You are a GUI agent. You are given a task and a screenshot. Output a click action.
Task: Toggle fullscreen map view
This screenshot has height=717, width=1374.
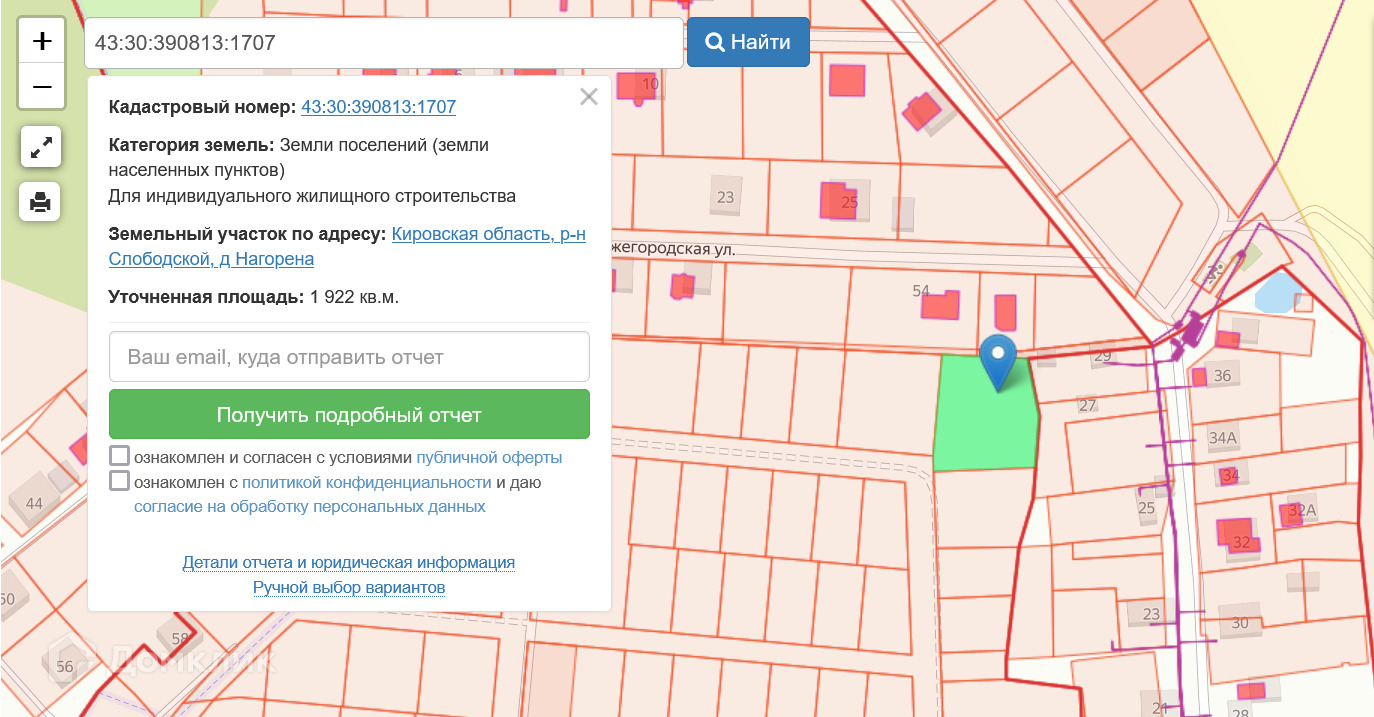[41, 148]
